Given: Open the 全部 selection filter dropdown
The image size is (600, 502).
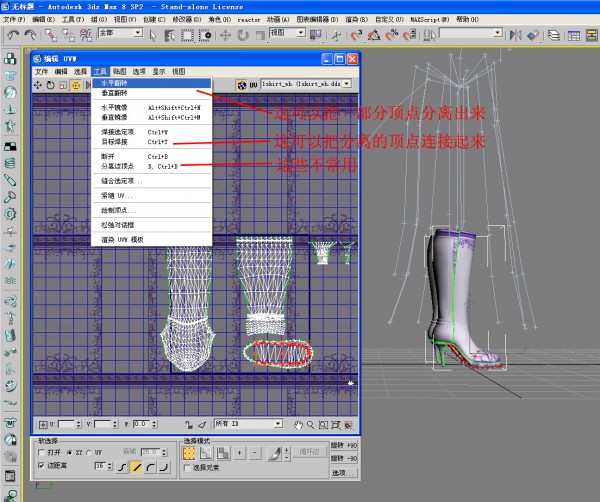Looking at the screenshot, I should coord(119,34).
